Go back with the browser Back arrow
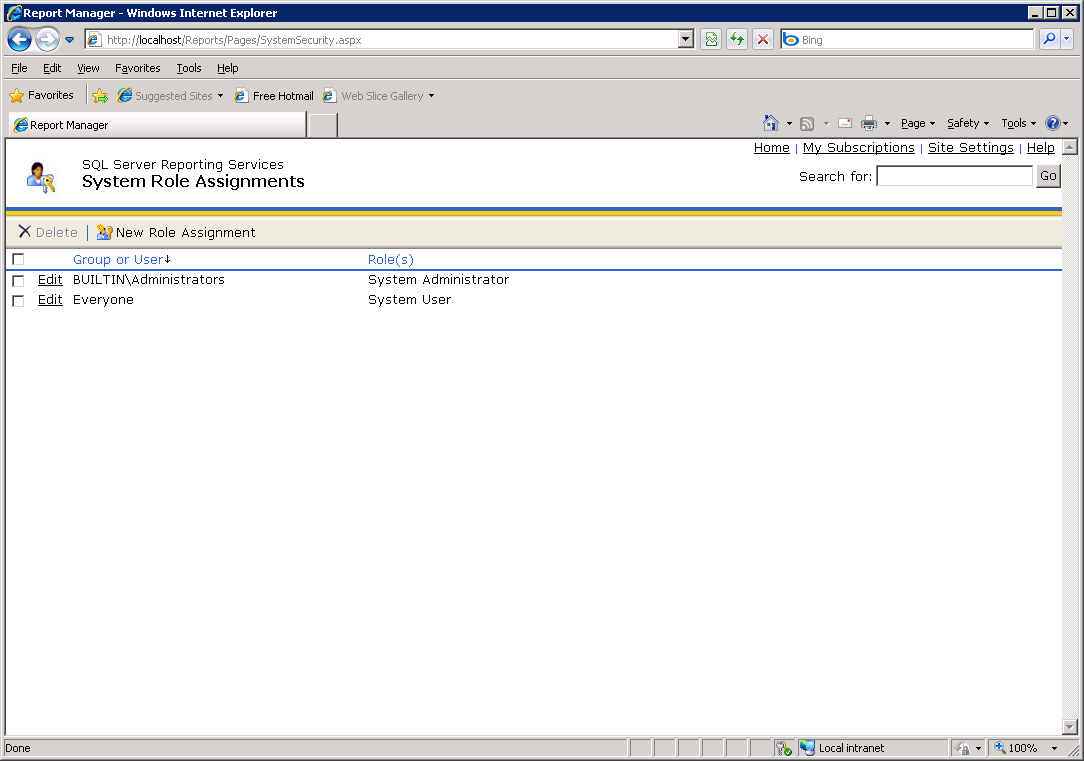 coord(19,39)
